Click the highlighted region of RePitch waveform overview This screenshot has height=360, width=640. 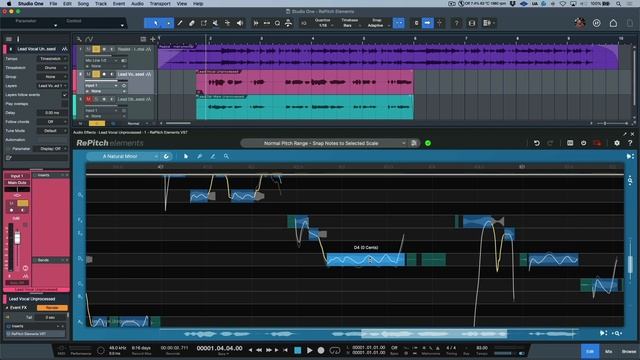click(x=434, y=333)
